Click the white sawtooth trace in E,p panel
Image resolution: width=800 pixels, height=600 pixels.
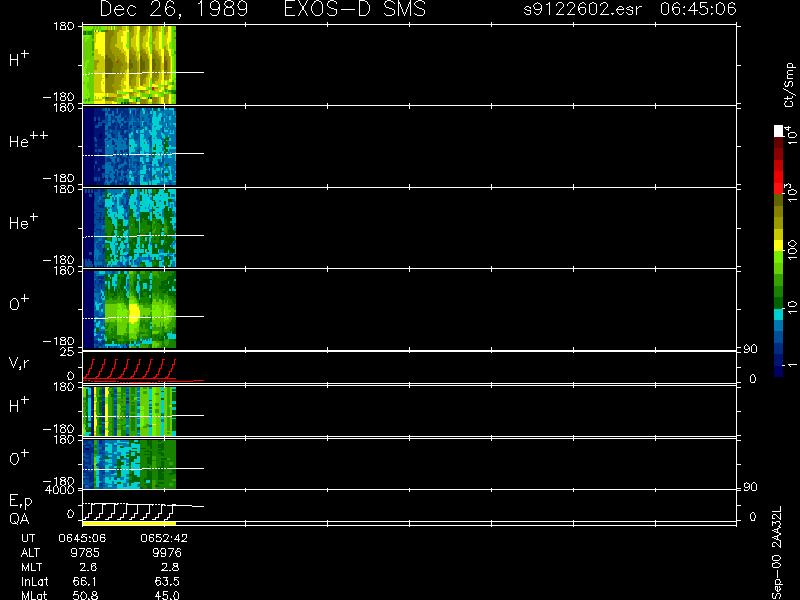(130, 511)
